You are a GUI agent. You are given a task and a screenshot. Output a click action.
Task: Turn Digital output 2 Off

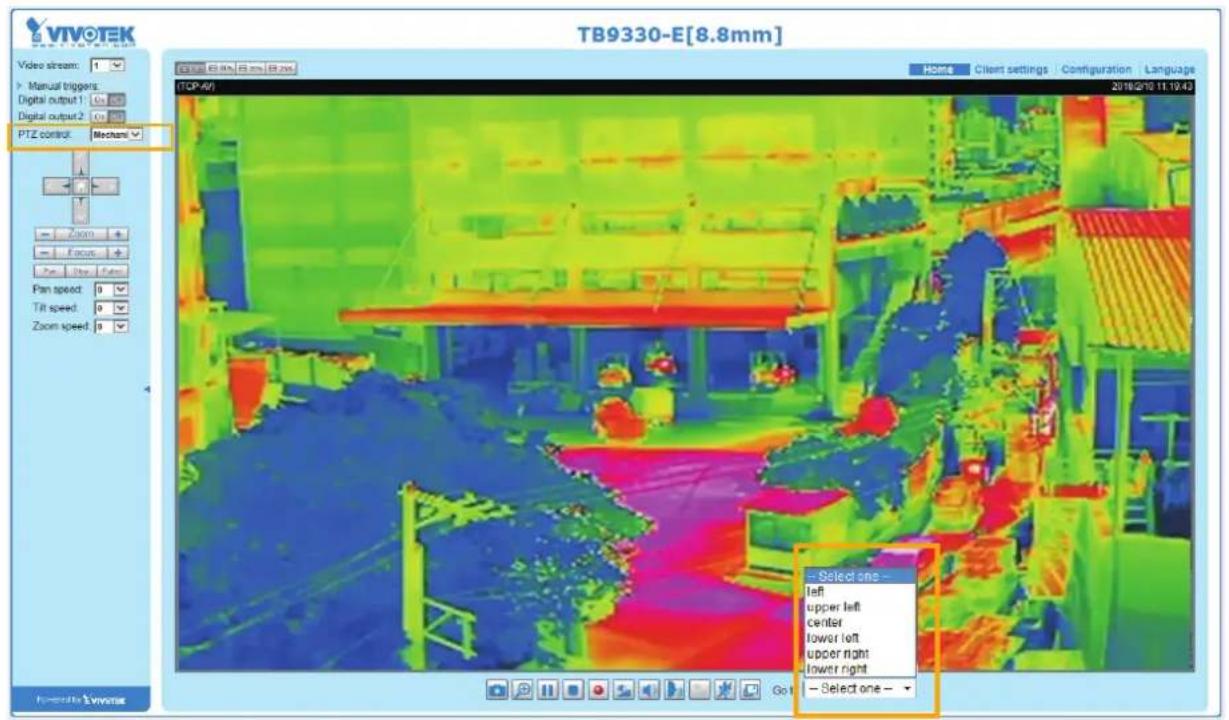click(x=117, y=116)
